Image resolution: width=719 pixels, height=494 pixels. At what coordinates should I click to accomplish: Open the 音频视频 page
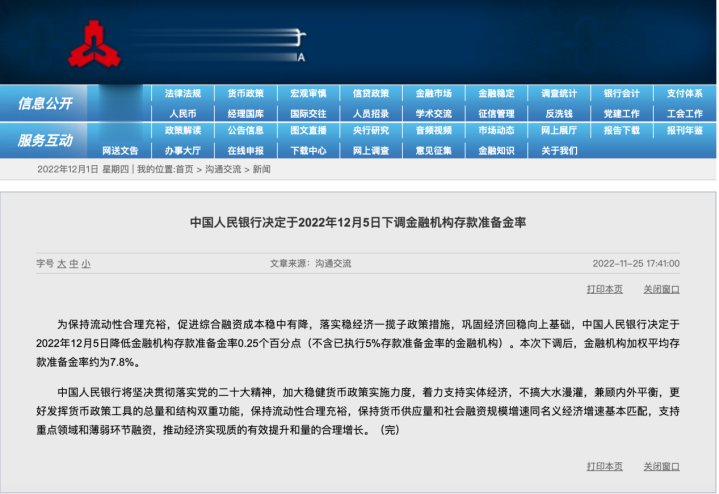tap(434, 130)
